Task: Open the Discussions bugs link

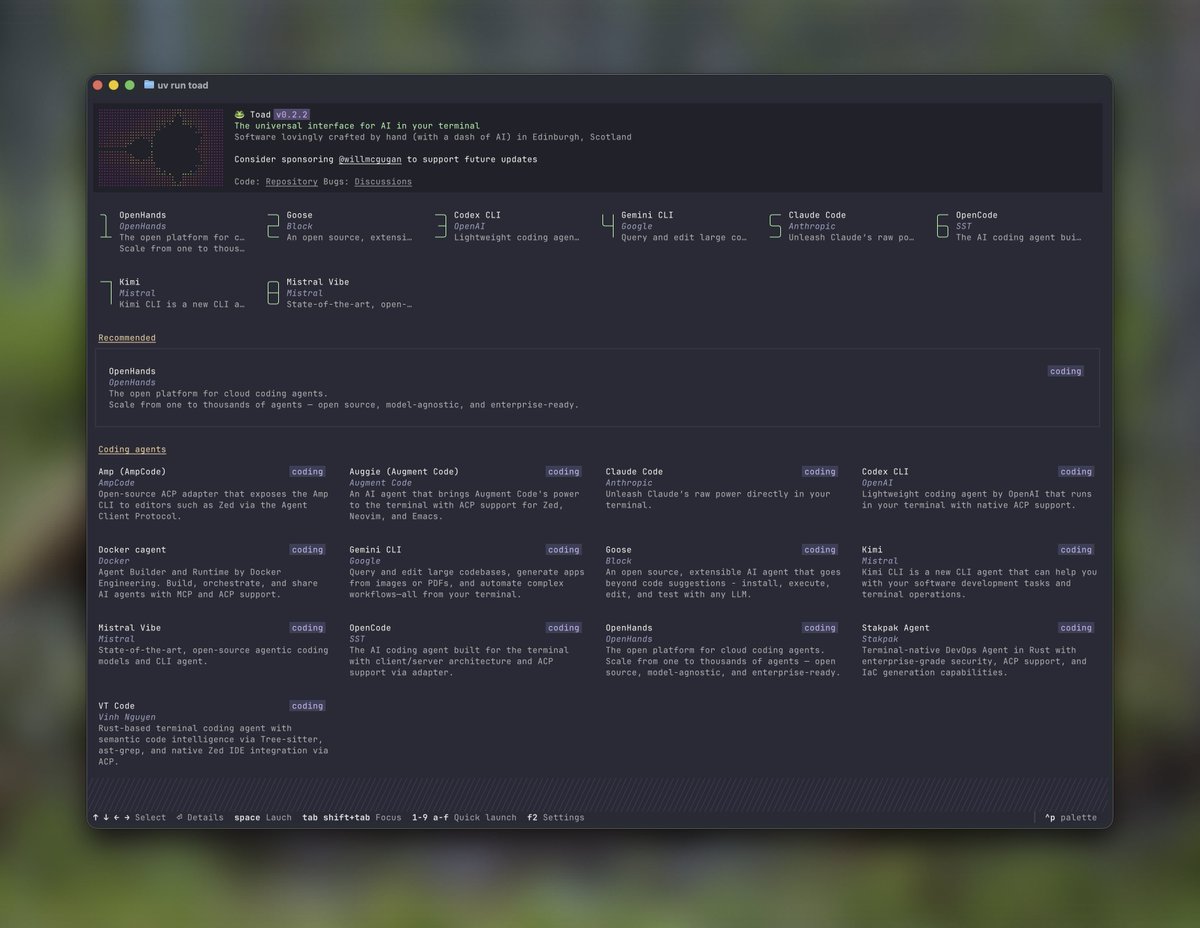Action: coord(383,182)
